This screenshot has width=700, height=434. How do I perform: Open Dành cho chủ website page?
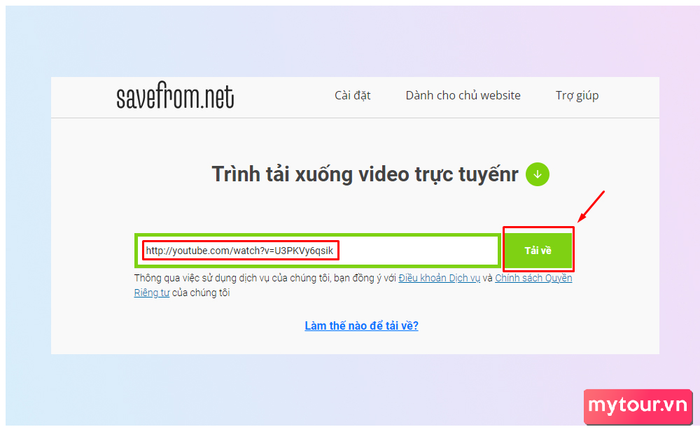(x=463, y=96)
